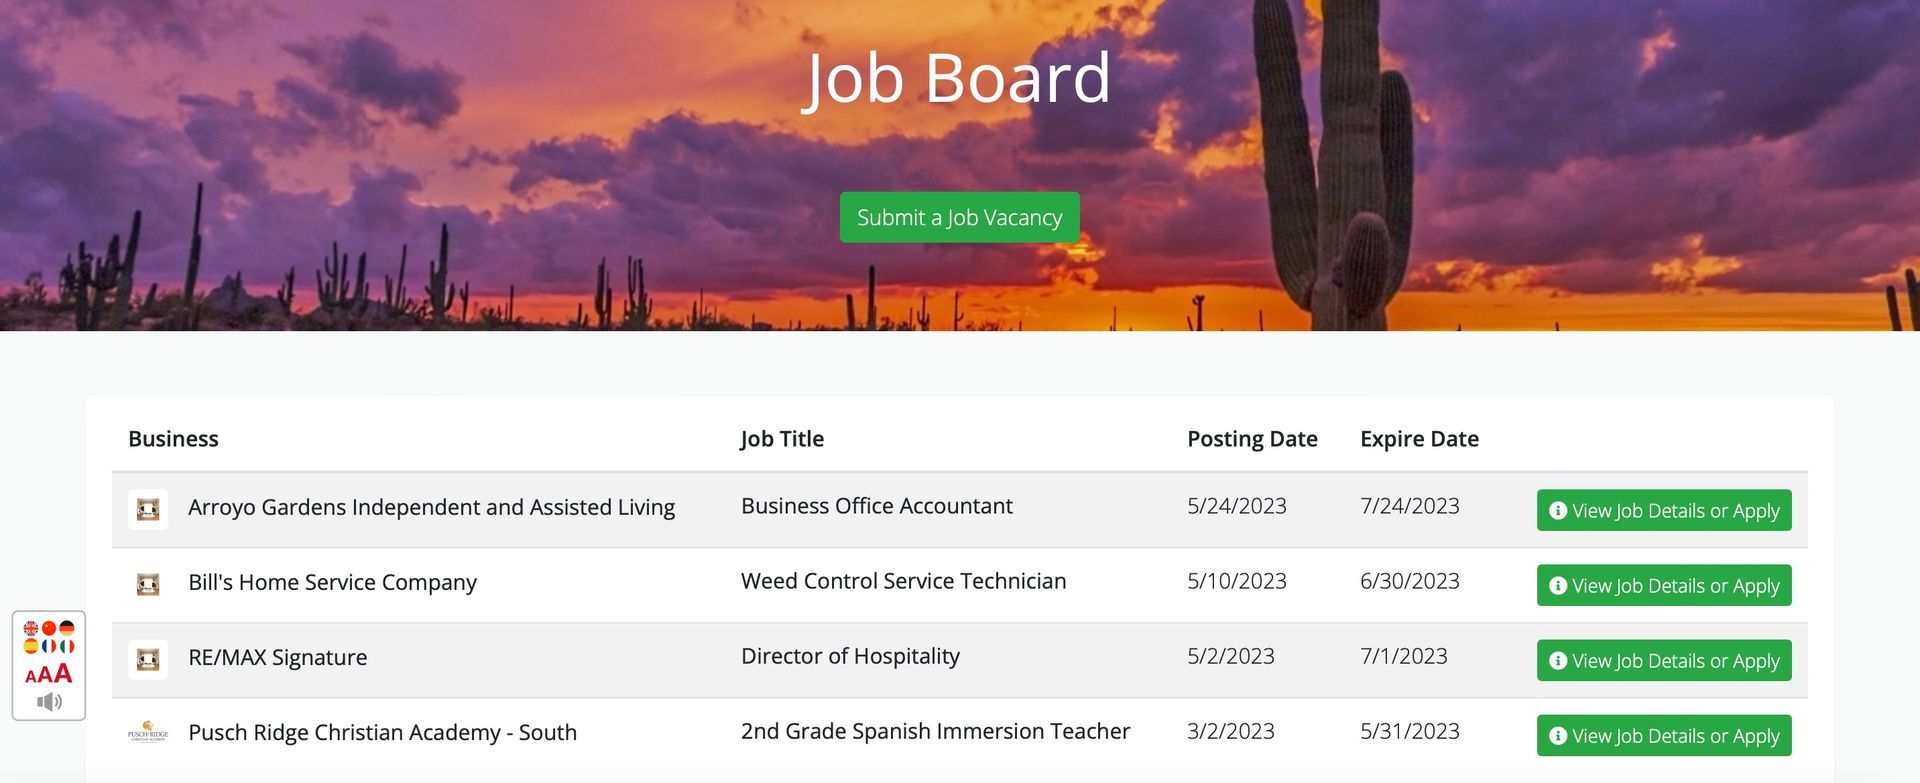Click the Arroyo Gardens business logo thumbnail
This screenshot has width=1920, height=783.
[148, 509]
